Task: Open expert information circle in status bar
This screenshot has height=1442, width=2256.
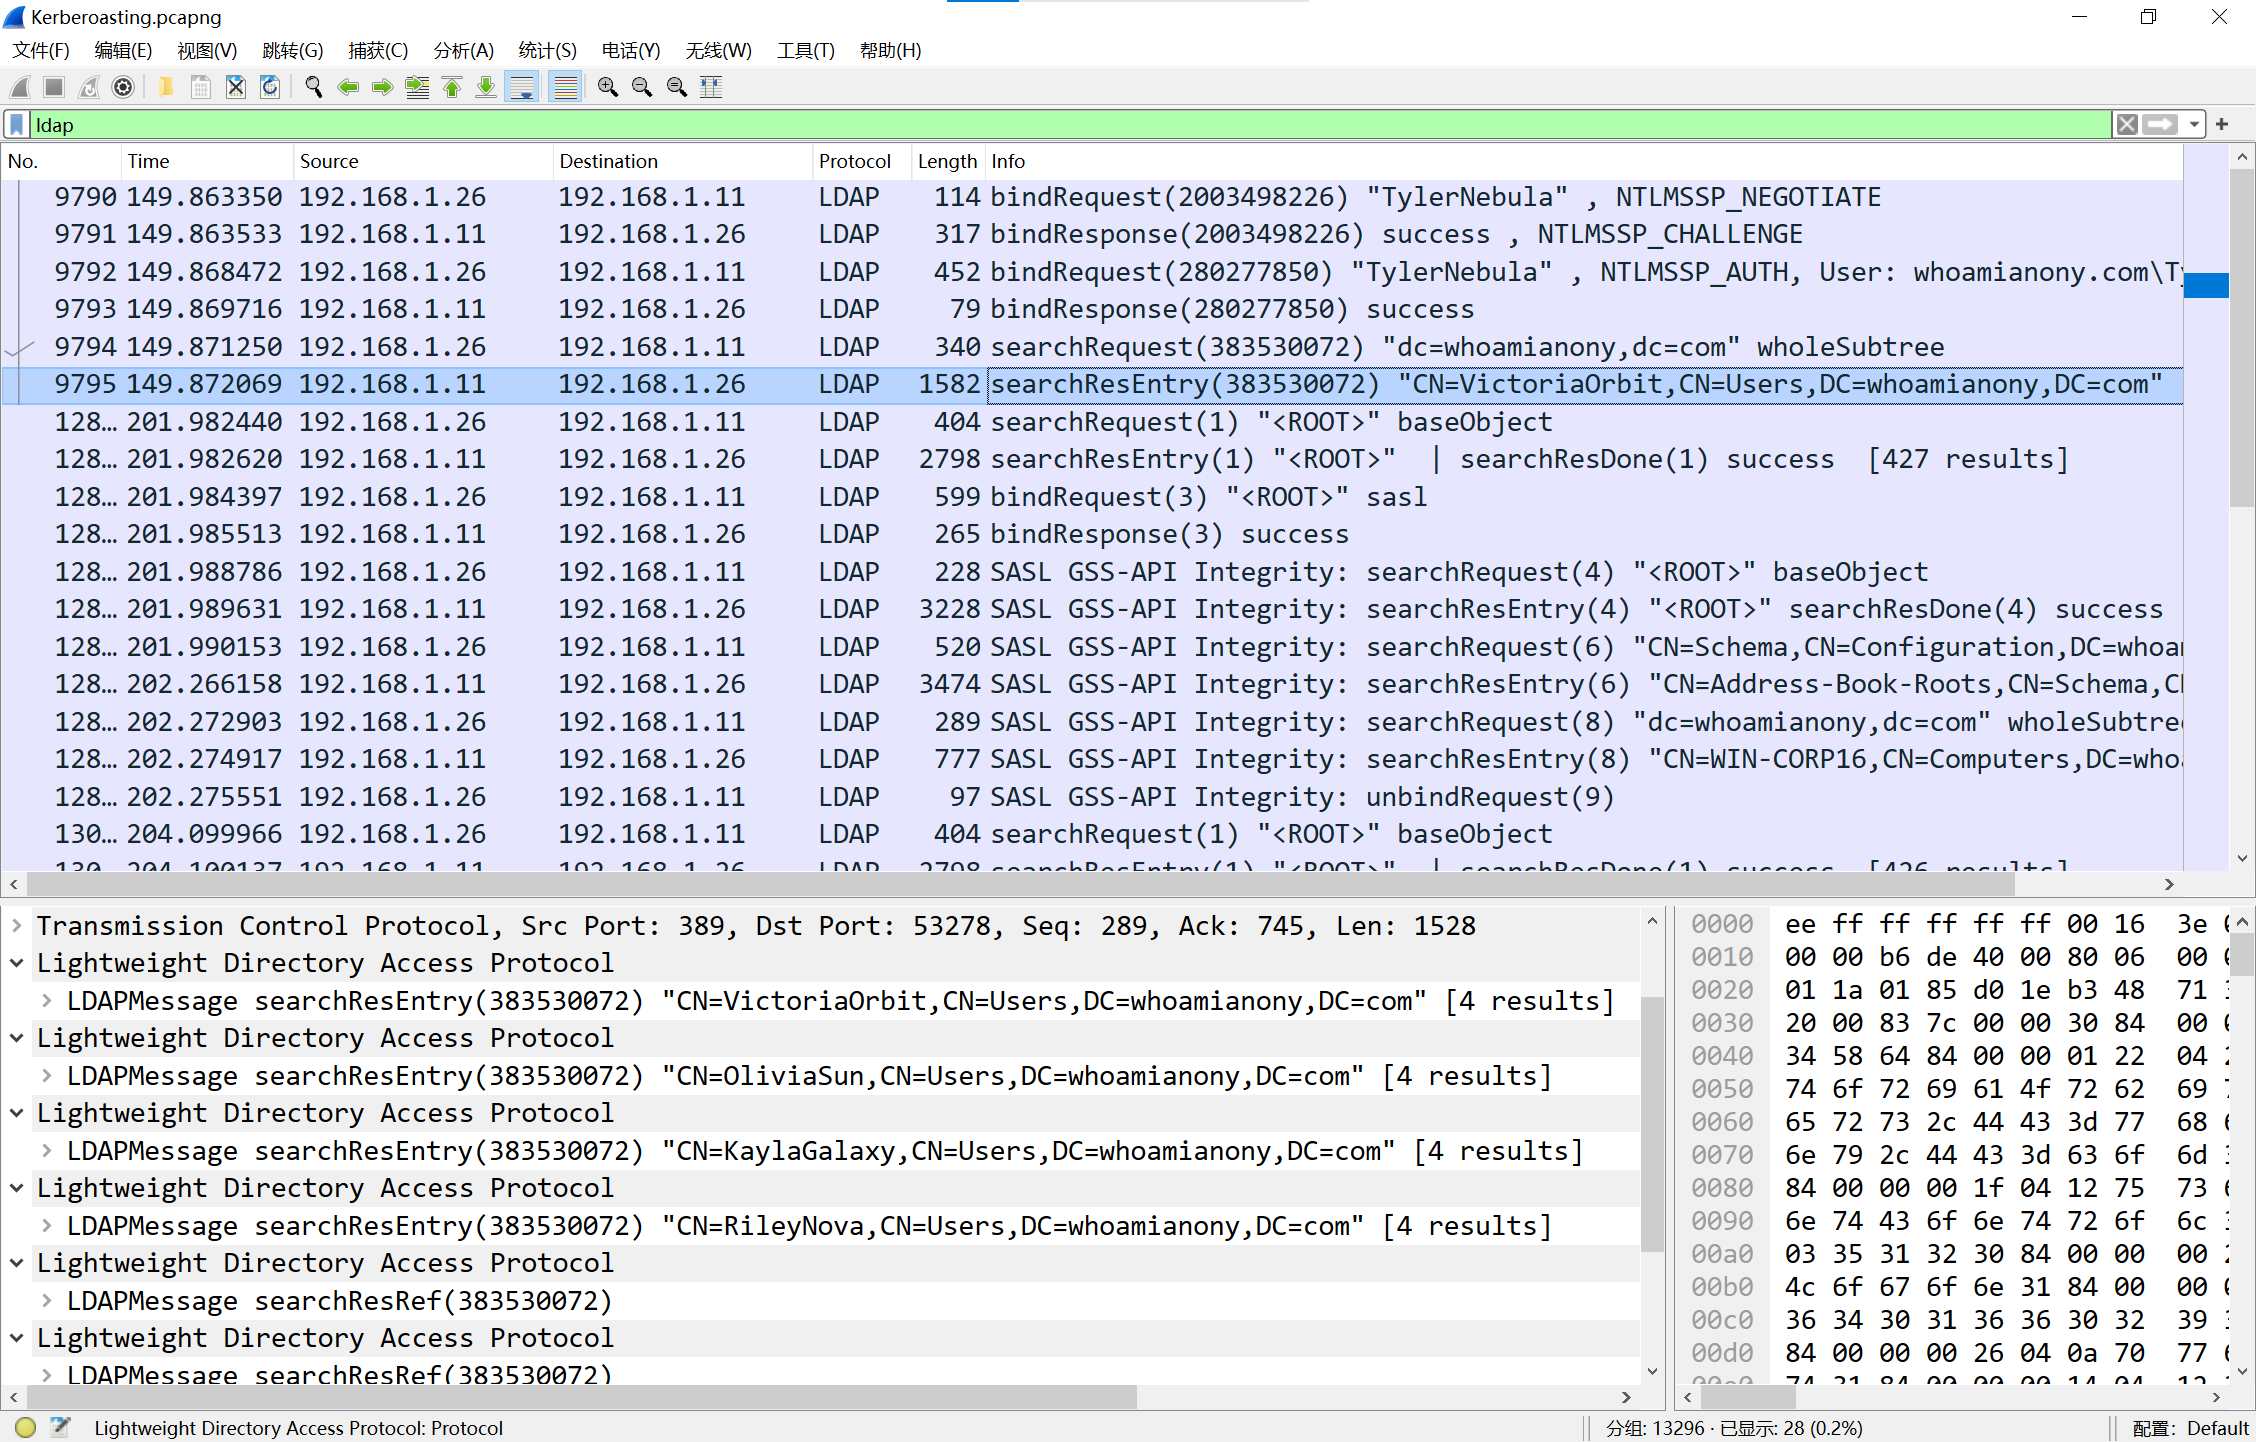Action: pyautogui.click(x=26, y=1428)
